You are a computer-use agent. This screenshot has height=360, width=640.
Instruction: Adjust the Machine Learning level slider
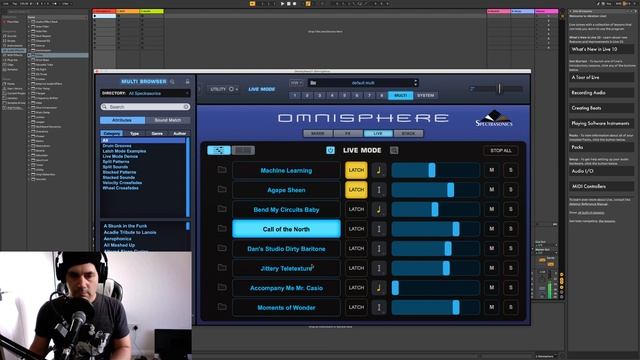tap(436, 170)
